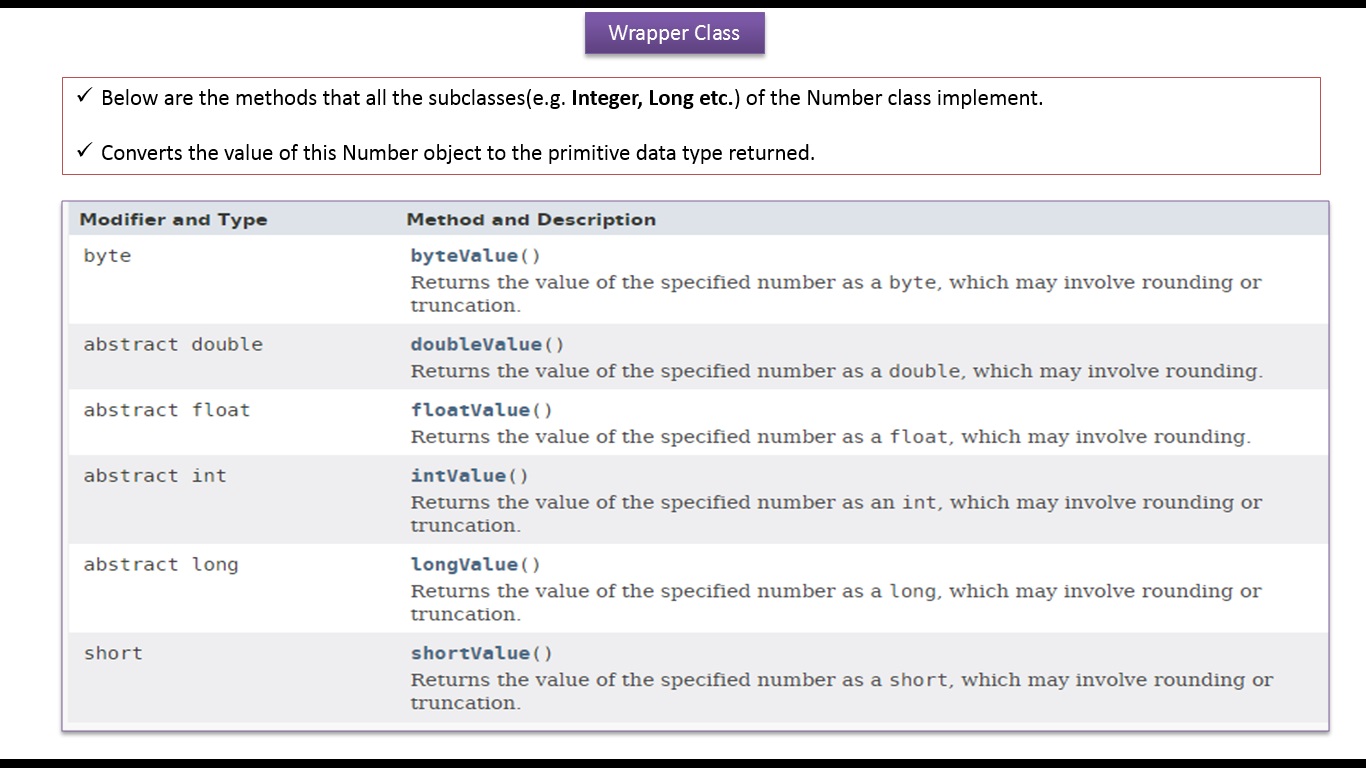Click the shortValue() method link
1366x768 pixels.
(x=481, y=654)
